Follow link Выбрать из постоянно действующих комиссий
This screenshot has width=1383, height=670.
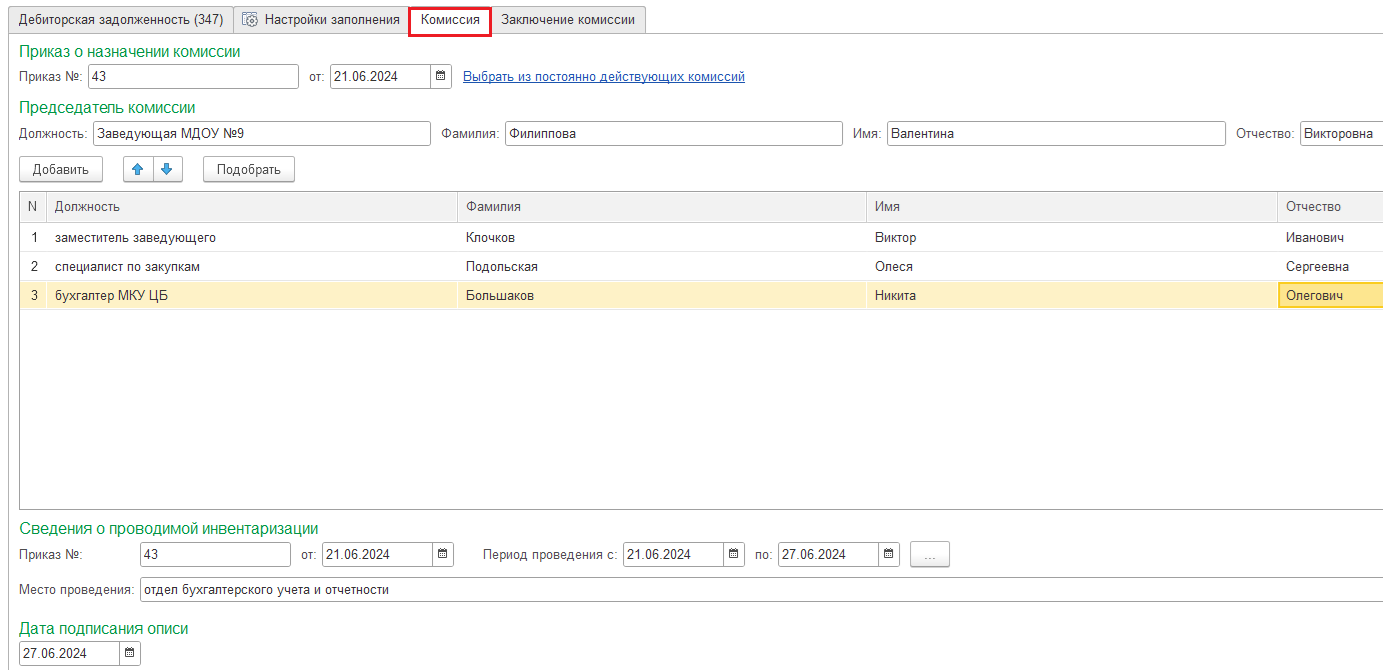[604, 77]
